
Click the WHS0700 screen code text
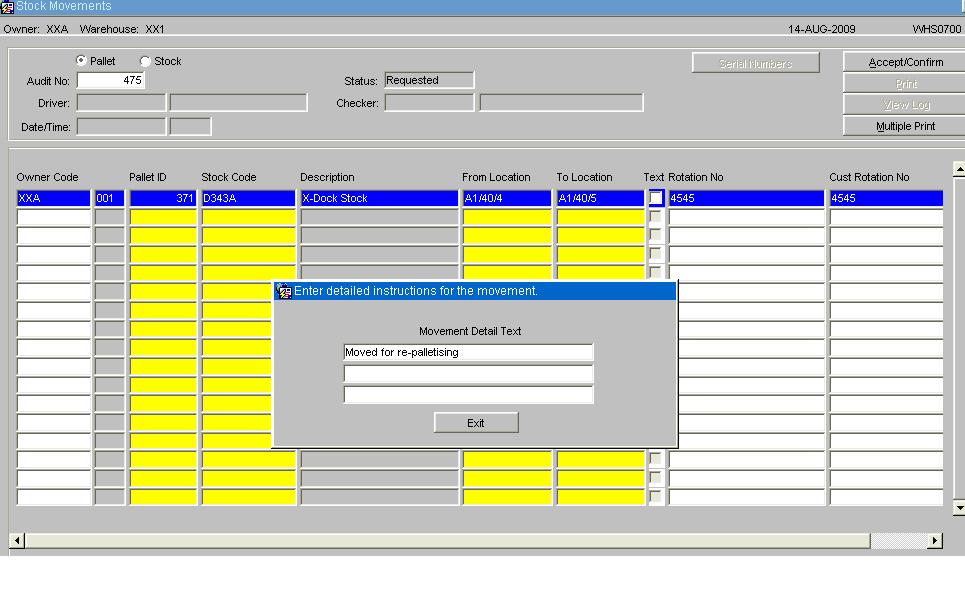tap(936, 29)
